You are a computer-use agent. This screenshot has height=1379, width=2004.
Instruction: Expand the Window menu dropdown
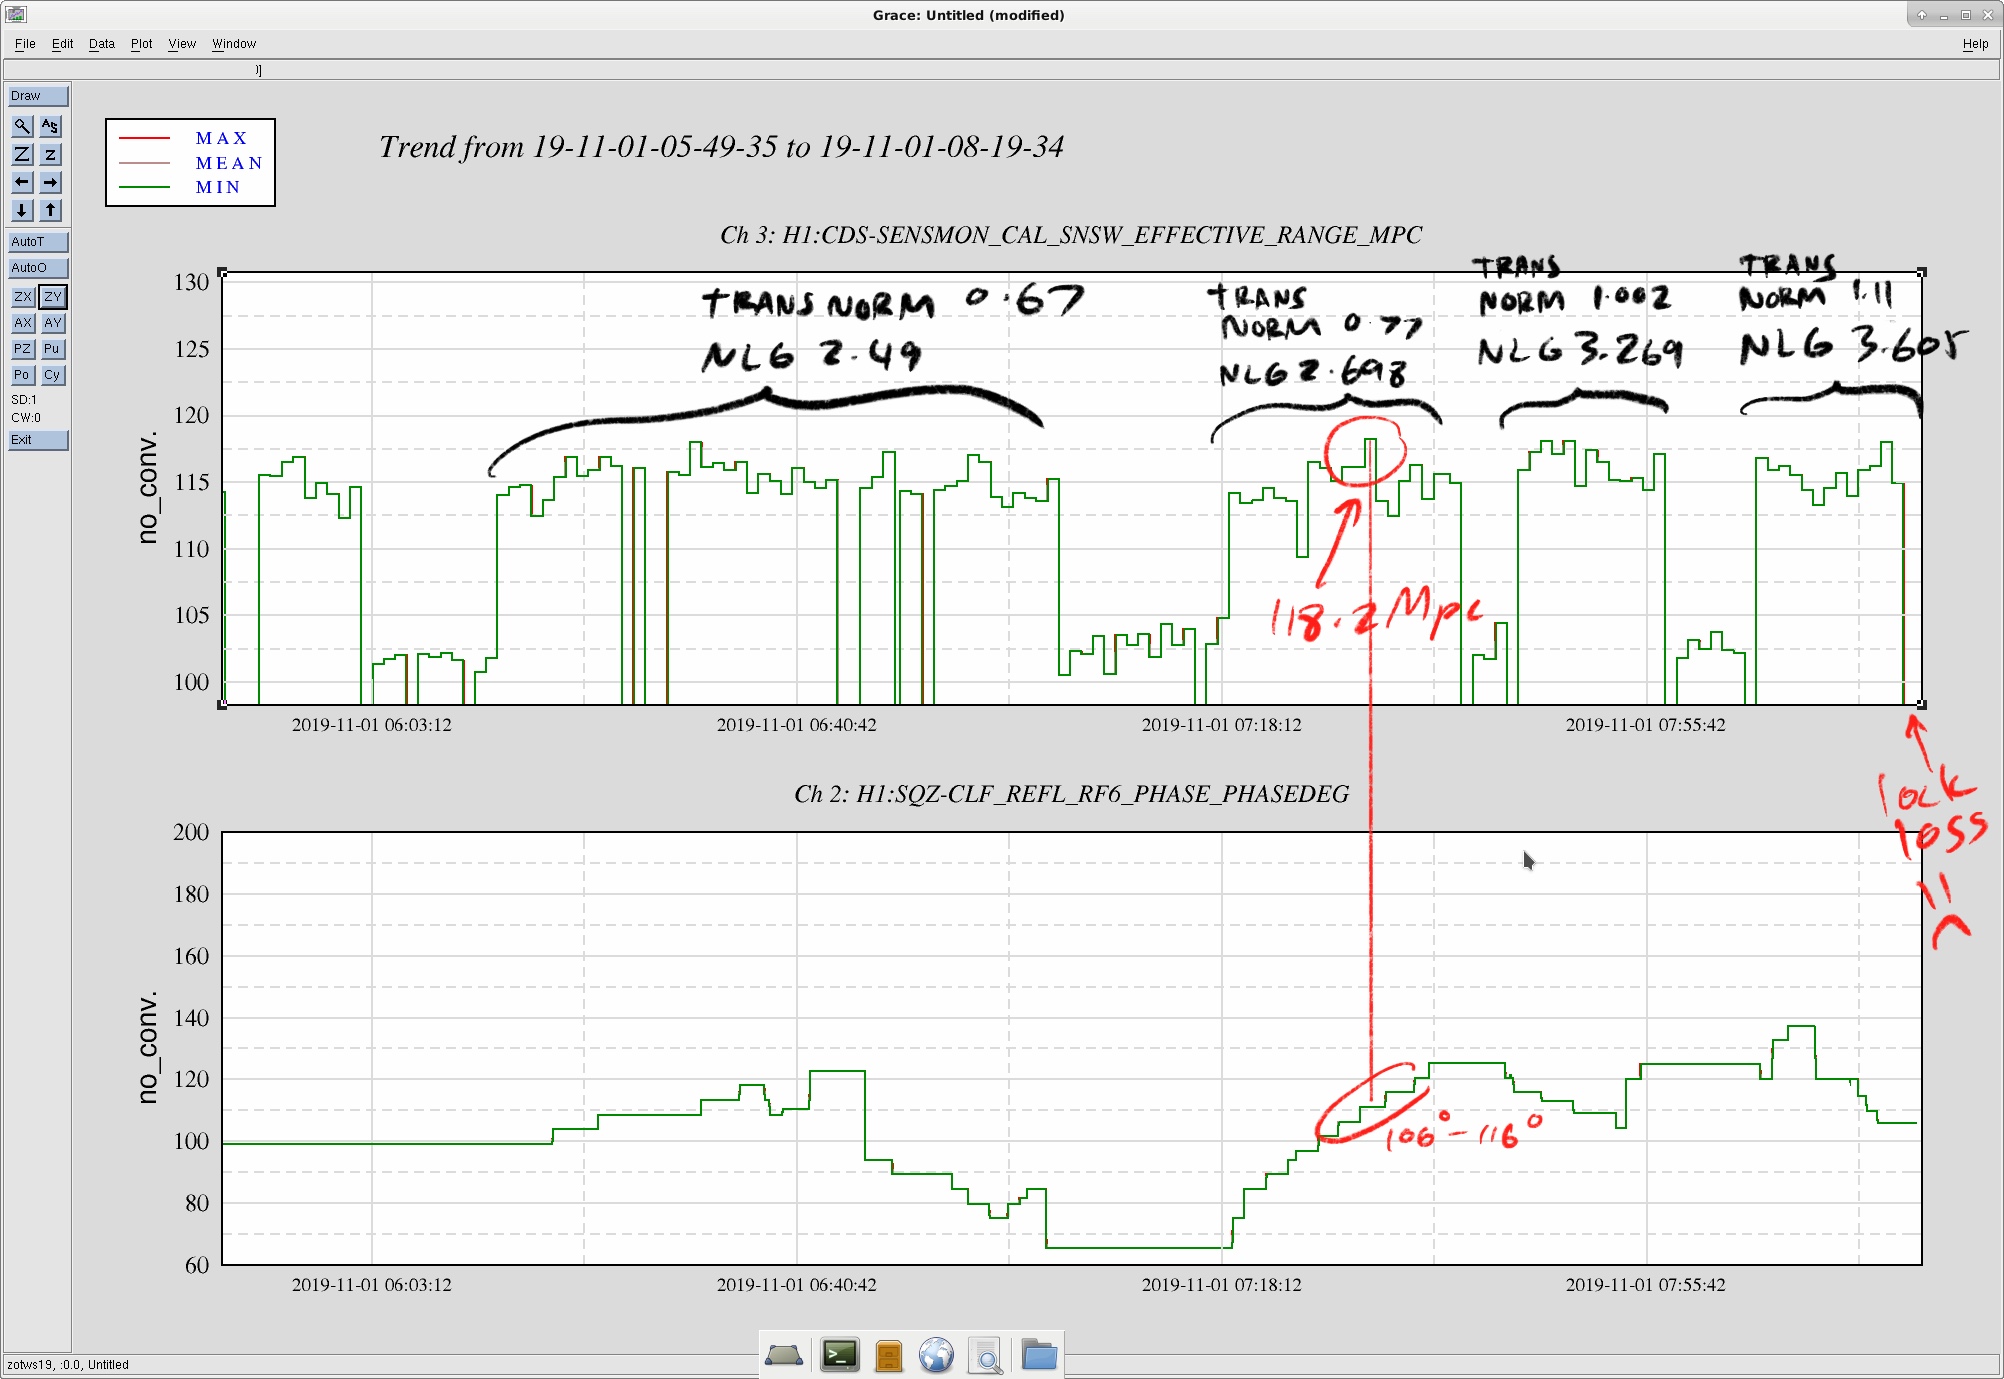click(234, 44)
